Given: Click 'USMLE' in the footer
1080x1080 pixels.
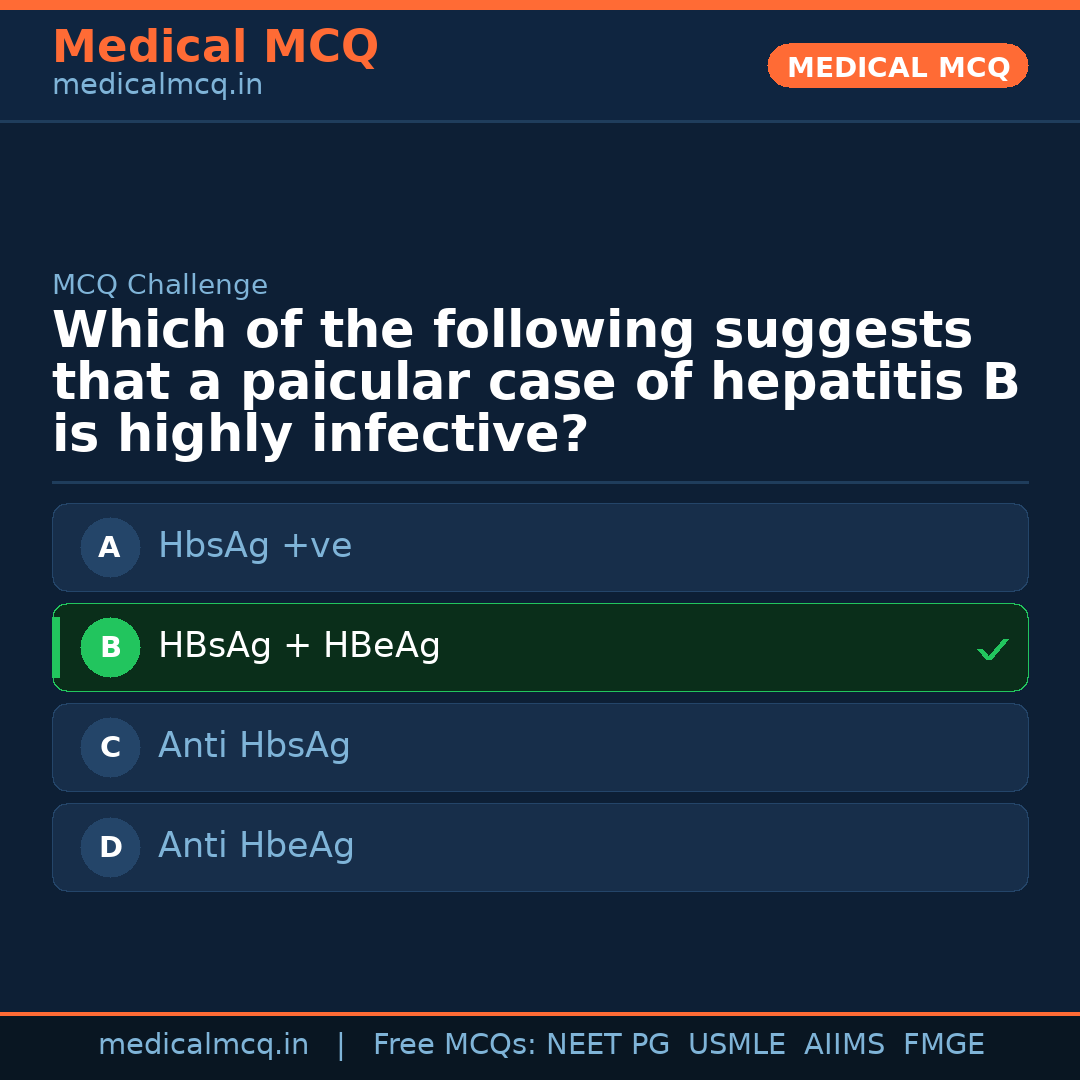Looking at the screenshot, I should [736, 1045].
